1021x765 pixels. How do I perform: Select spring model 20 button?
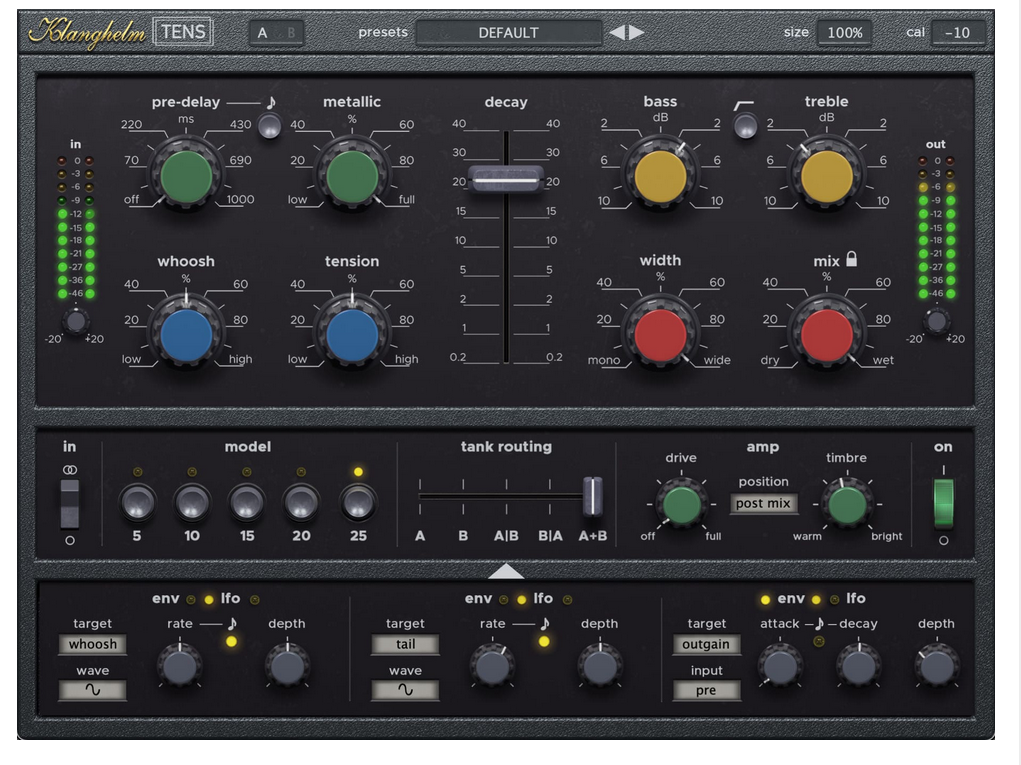tap(301, 503)
